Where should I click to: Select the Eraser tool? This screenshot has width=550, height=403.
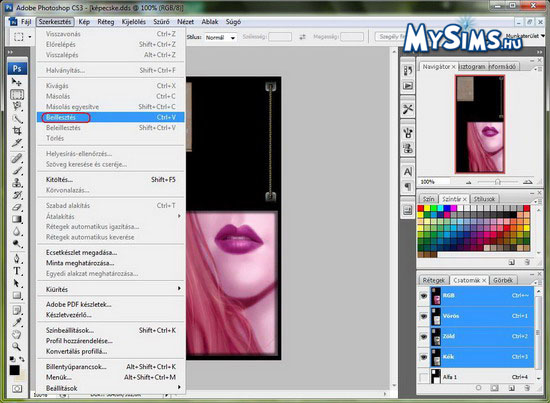coord(16,207)
